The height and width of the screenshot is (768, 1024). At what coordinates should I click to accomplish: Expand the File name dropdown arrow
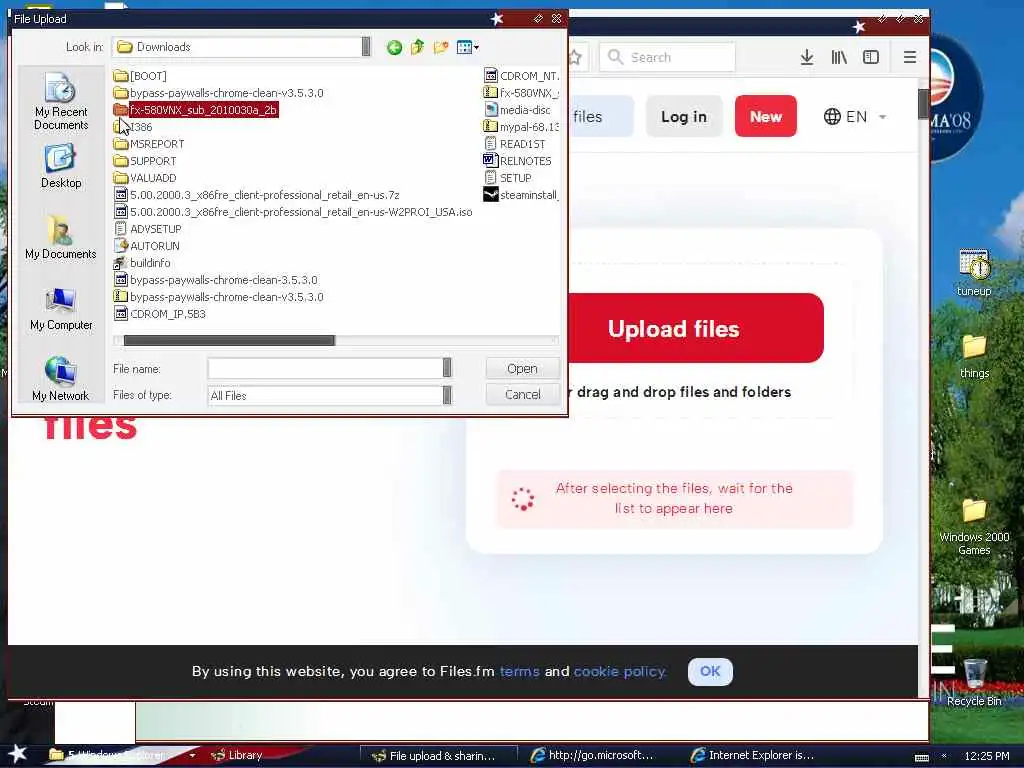[447, 368]
